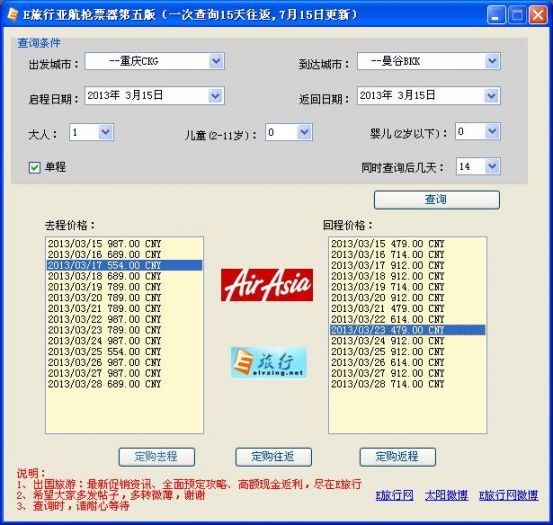Expand the 返回日期 return date picker
Screen dimensions: 553x525
pos(491,96)
